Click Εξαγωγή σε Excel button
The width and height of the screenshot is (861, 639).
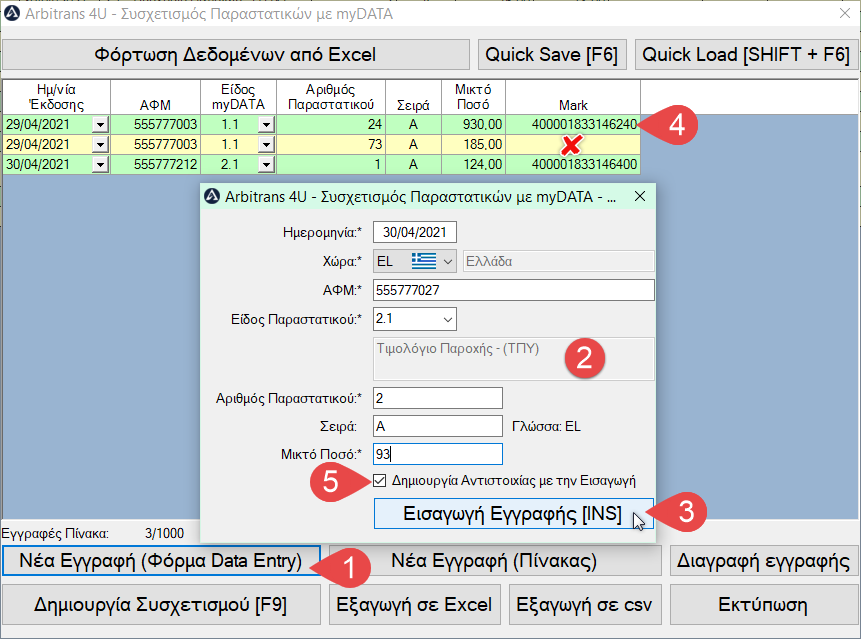pyautogui.click(x=415, y=604)
